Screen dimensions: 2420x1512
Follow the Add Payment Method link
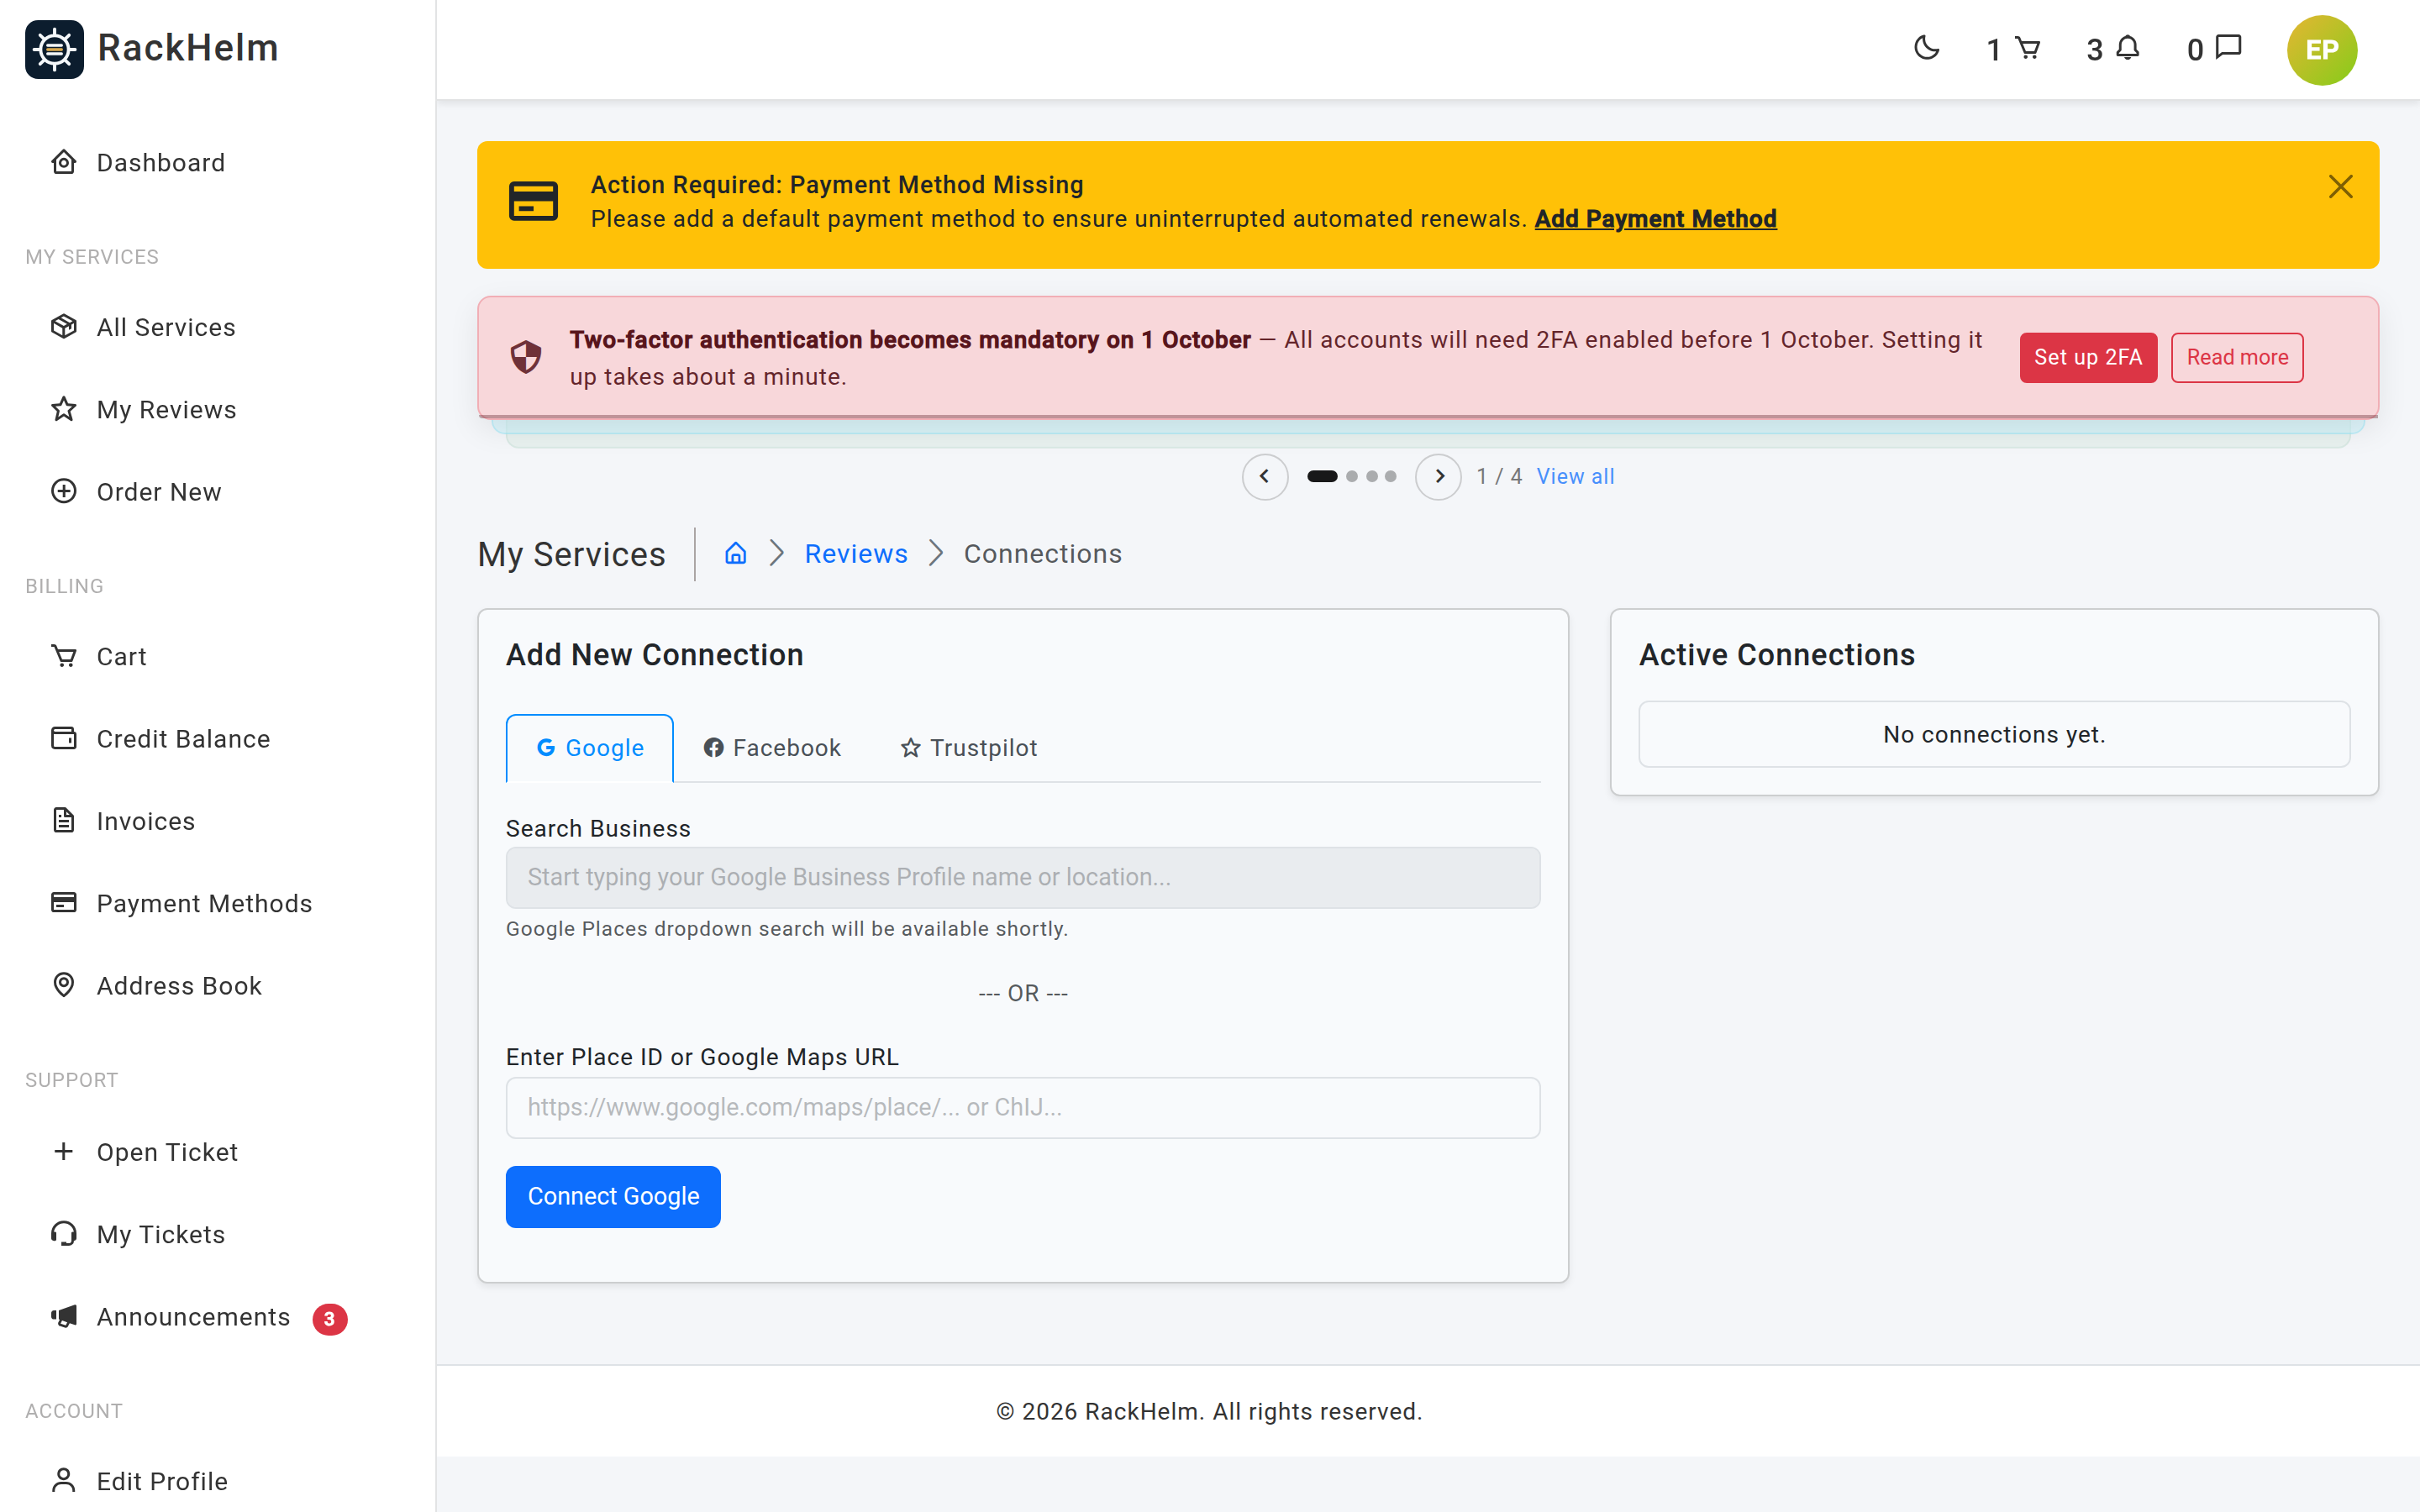(1655, 218)
